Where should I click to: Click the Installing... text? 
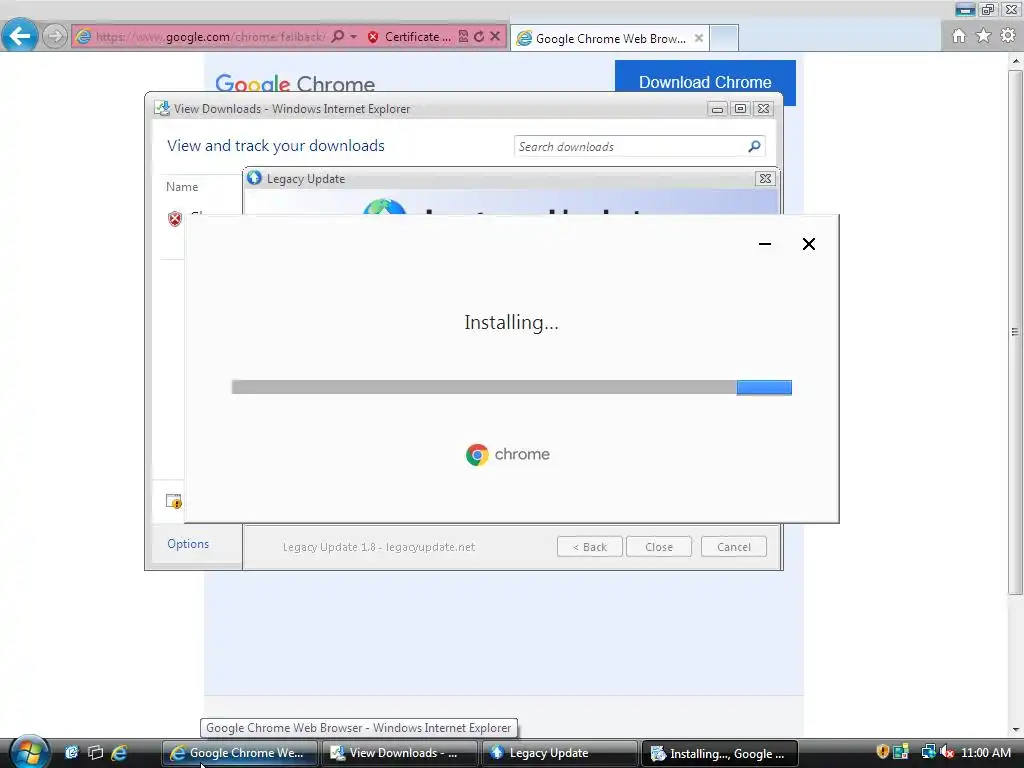coord(511,323)
